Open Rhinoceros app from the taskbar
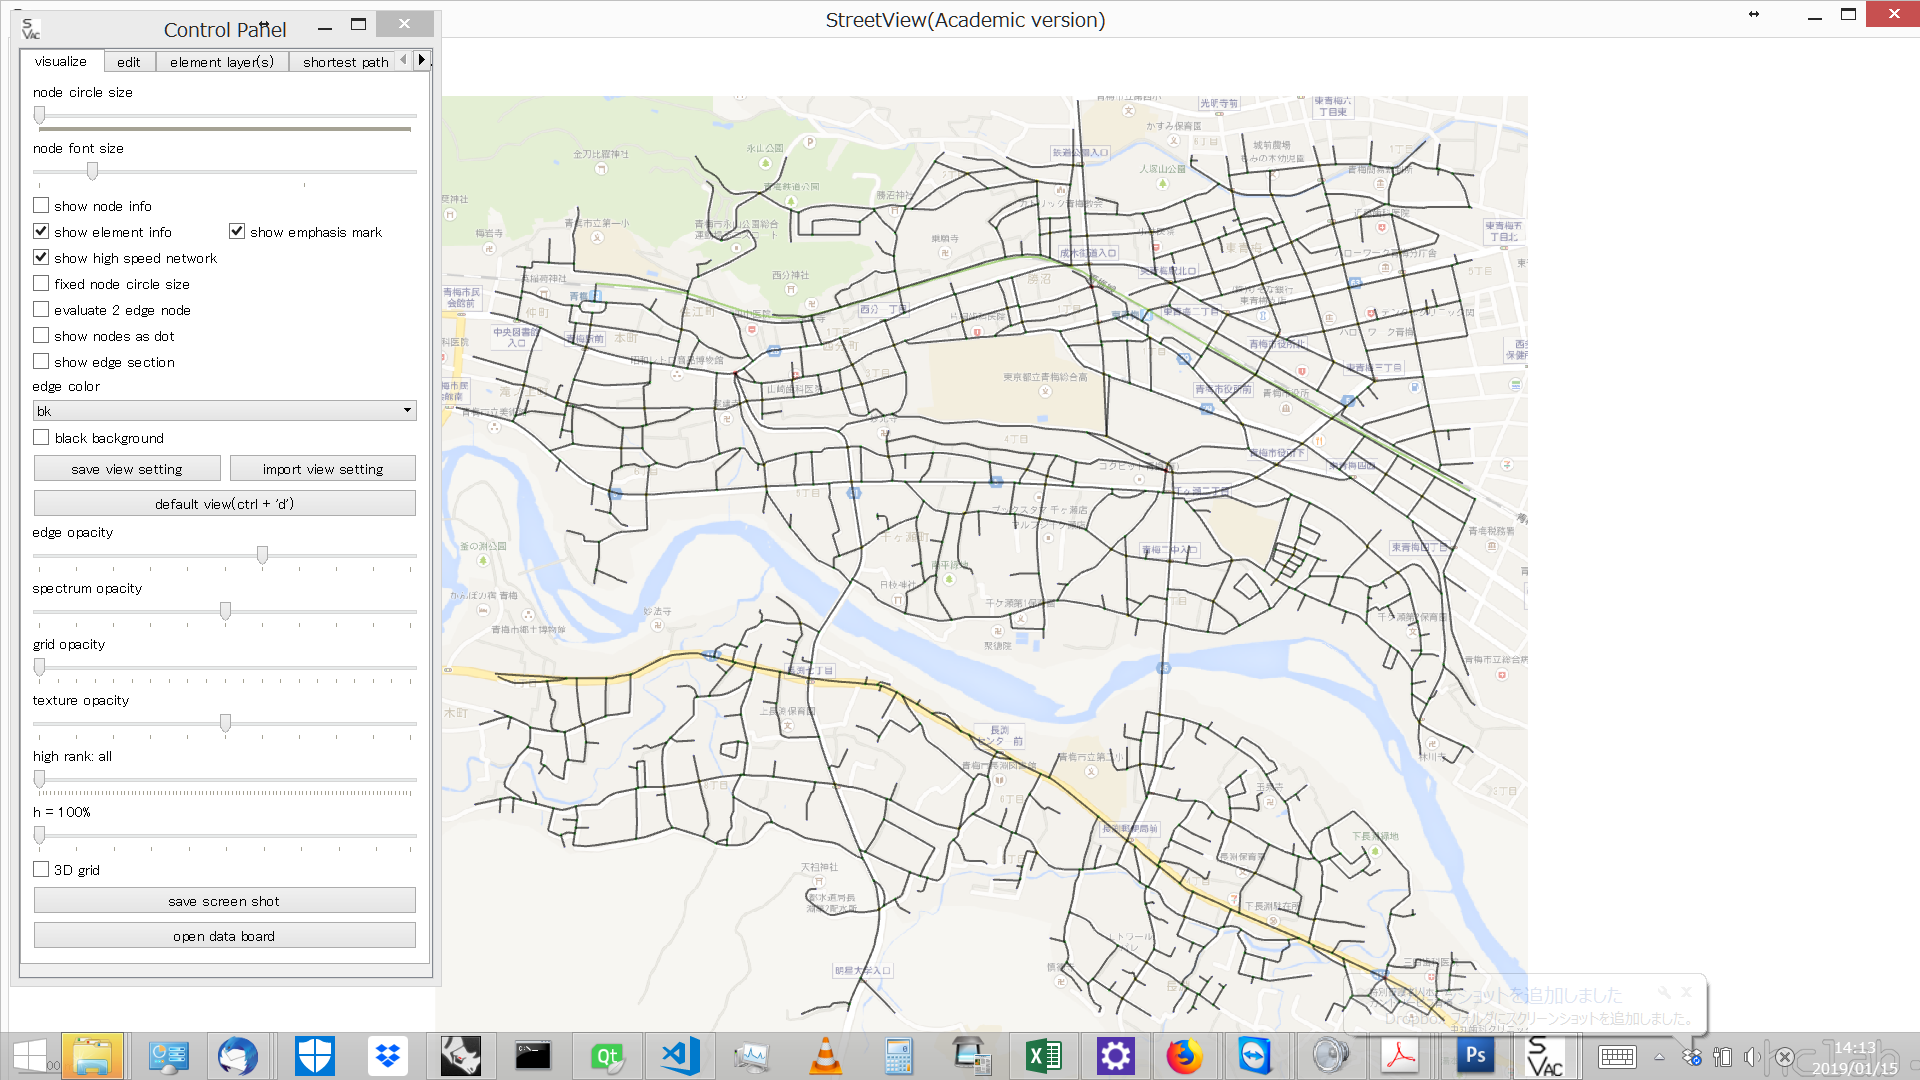The image size is (1920, 1080). point(461,1056)
